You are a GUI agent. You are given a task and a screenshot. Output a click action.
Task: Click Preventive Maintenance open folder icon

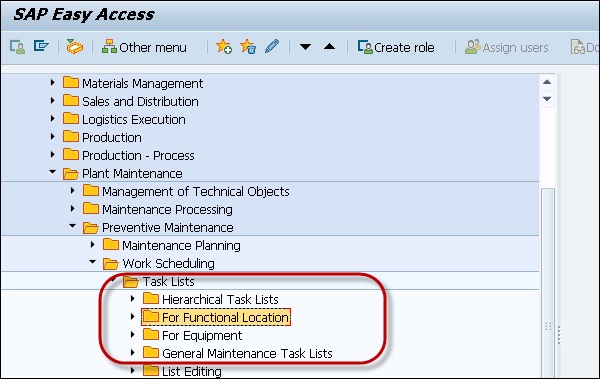pos(91,227)
